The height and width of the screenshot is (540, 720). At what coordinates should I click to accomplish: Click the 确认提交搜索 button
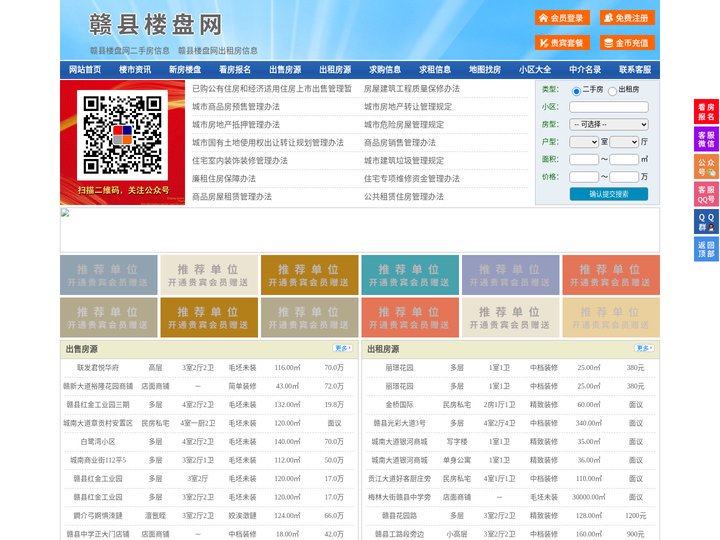(x=609, y=194)
